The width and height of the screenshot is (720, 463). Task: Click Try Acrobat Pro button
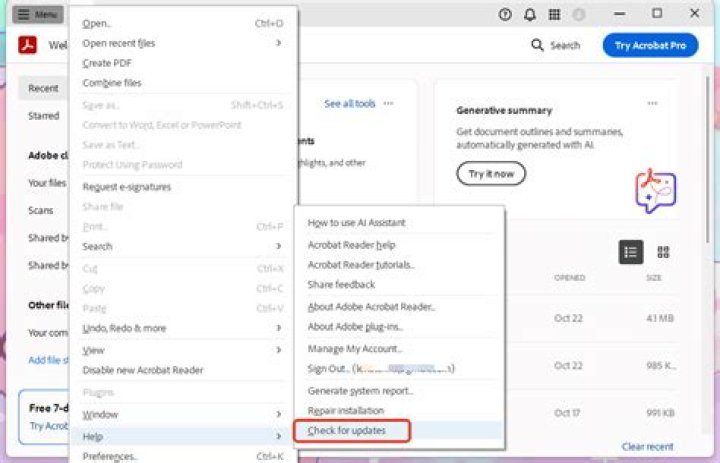click(x=650, y=45)
